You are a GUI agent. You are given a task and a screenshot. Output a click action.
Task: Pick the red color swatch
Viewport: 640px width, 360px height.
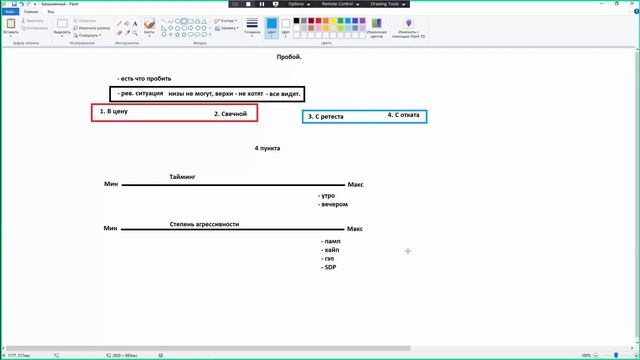pos(318,21)
